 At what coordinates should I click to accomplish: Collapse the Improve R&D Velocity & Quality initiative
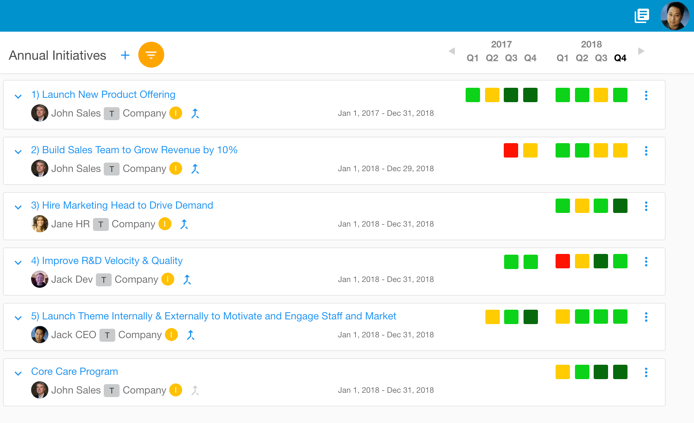point(18,263)
